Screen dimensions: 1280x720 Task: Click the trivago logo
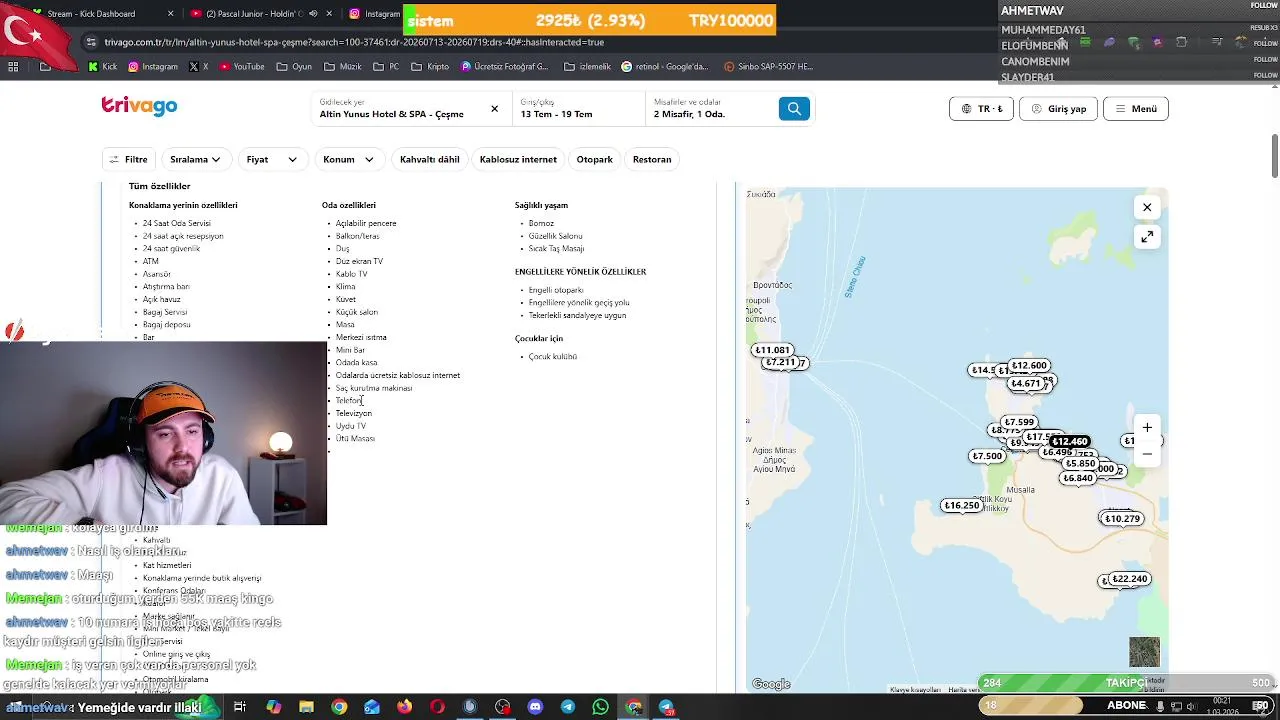pos(139,106)
